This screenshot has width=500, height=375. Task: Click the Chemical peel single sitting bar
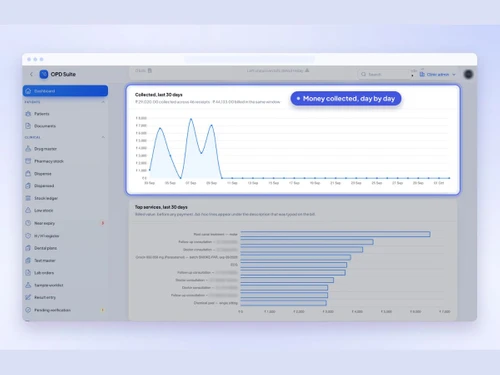click(284, 303)
